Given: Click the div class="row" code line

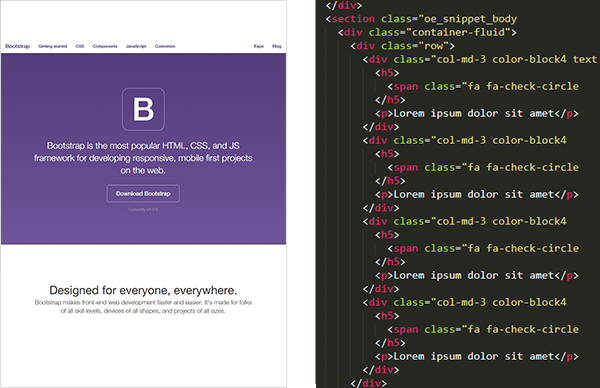Looking at the screenshot, I should pos(403,46).
